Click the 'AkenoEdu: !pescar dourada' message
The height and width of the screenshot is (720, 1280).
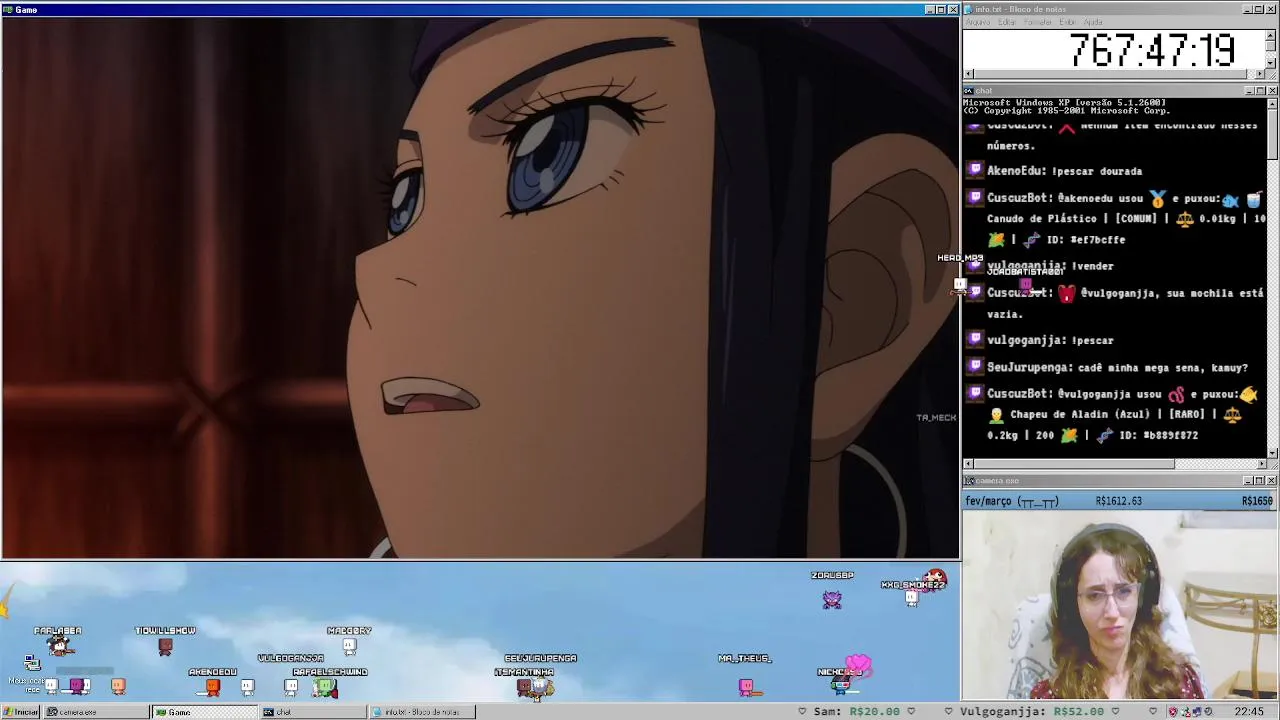click(1064, 171)
